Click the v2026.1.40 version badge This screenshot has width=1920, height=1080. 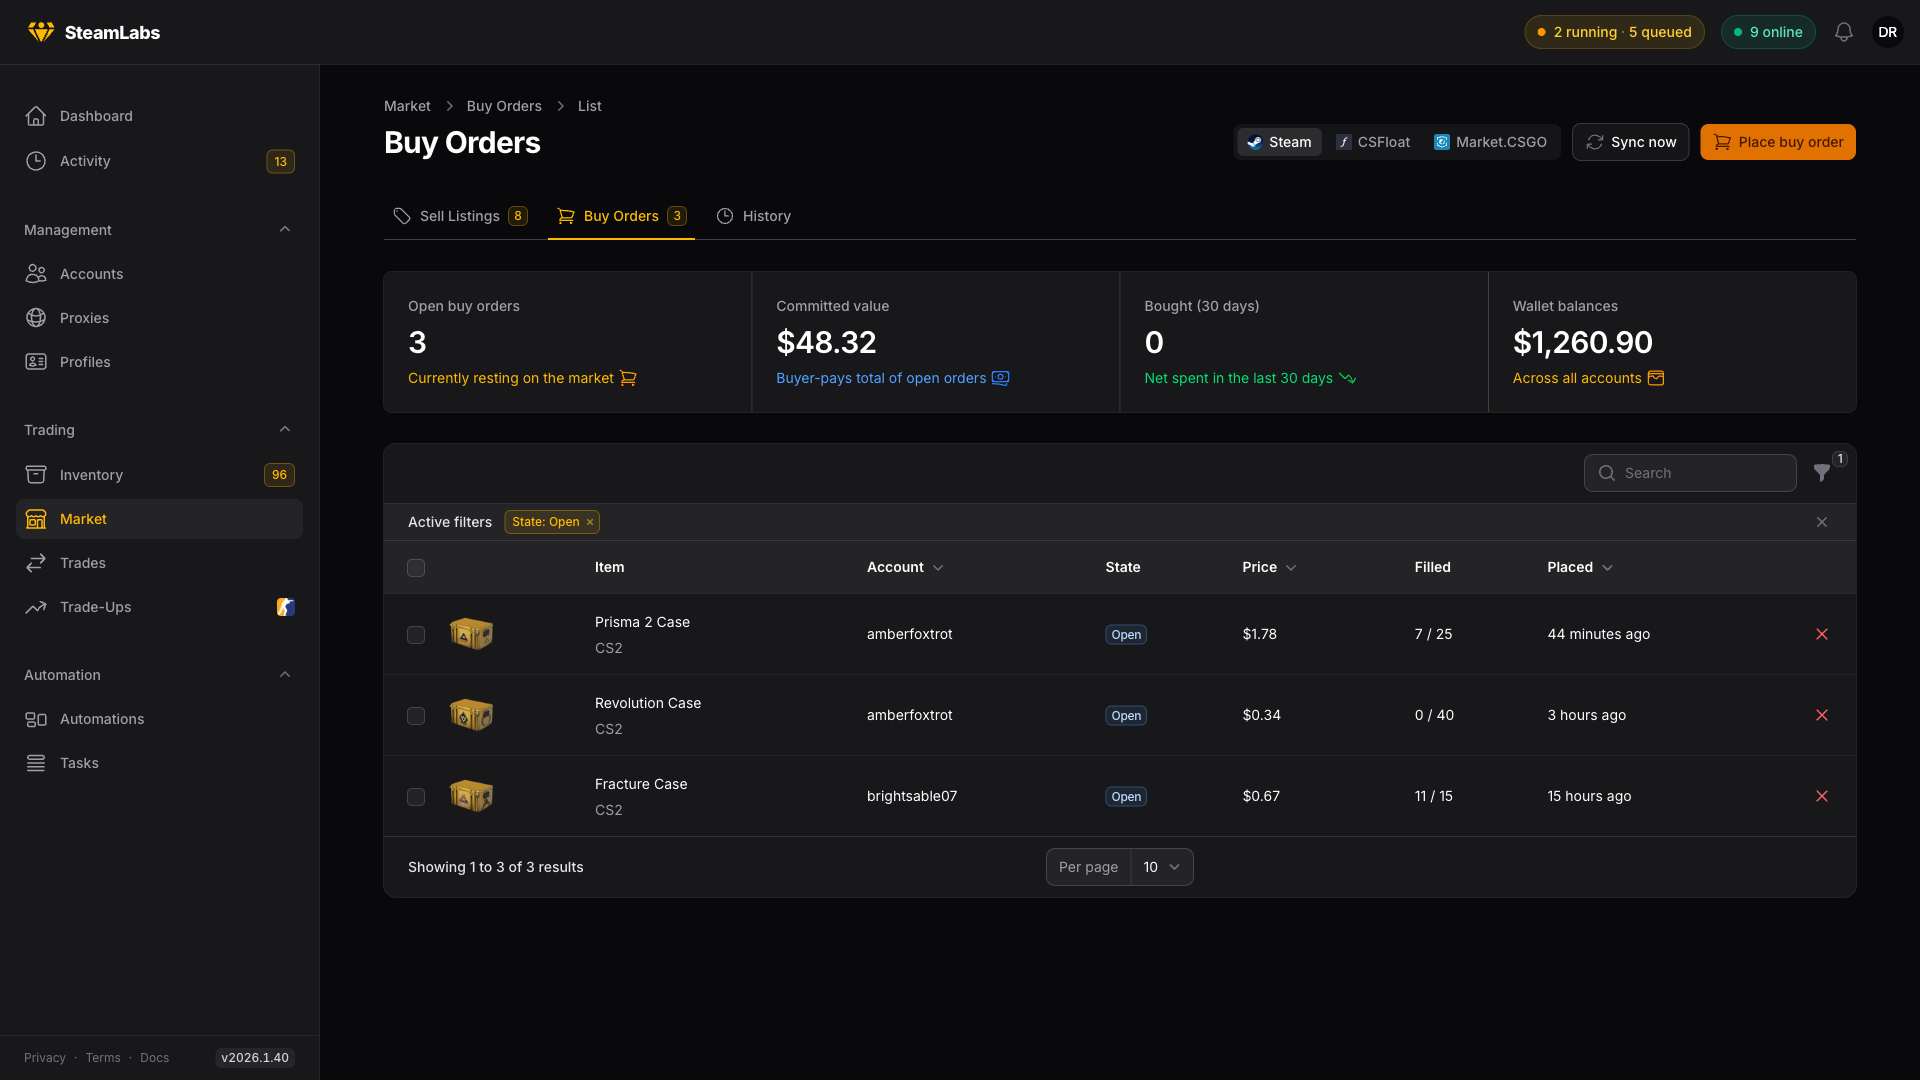coord(255,1058)
